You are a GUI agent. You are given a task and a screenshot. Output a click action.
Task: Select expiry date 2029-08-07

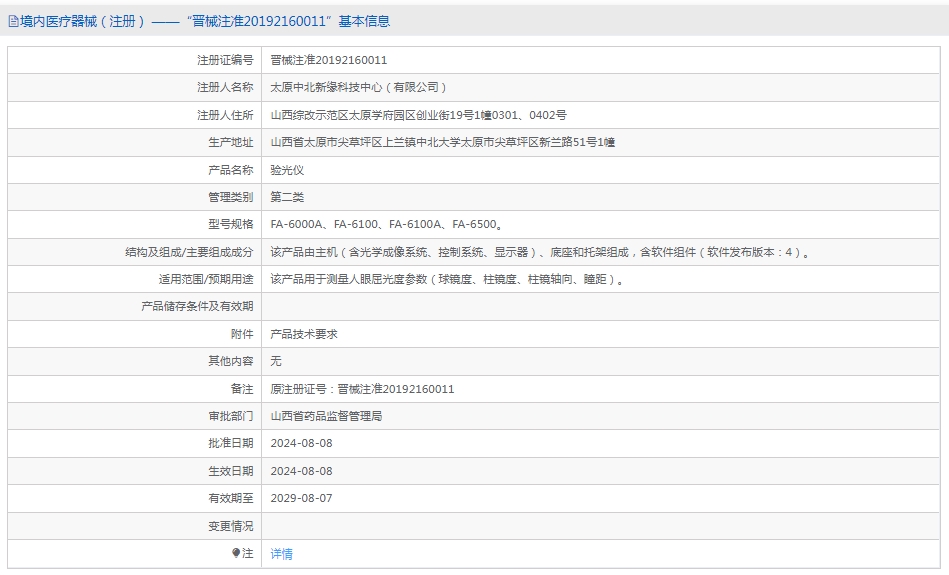(x=301, y=498)
